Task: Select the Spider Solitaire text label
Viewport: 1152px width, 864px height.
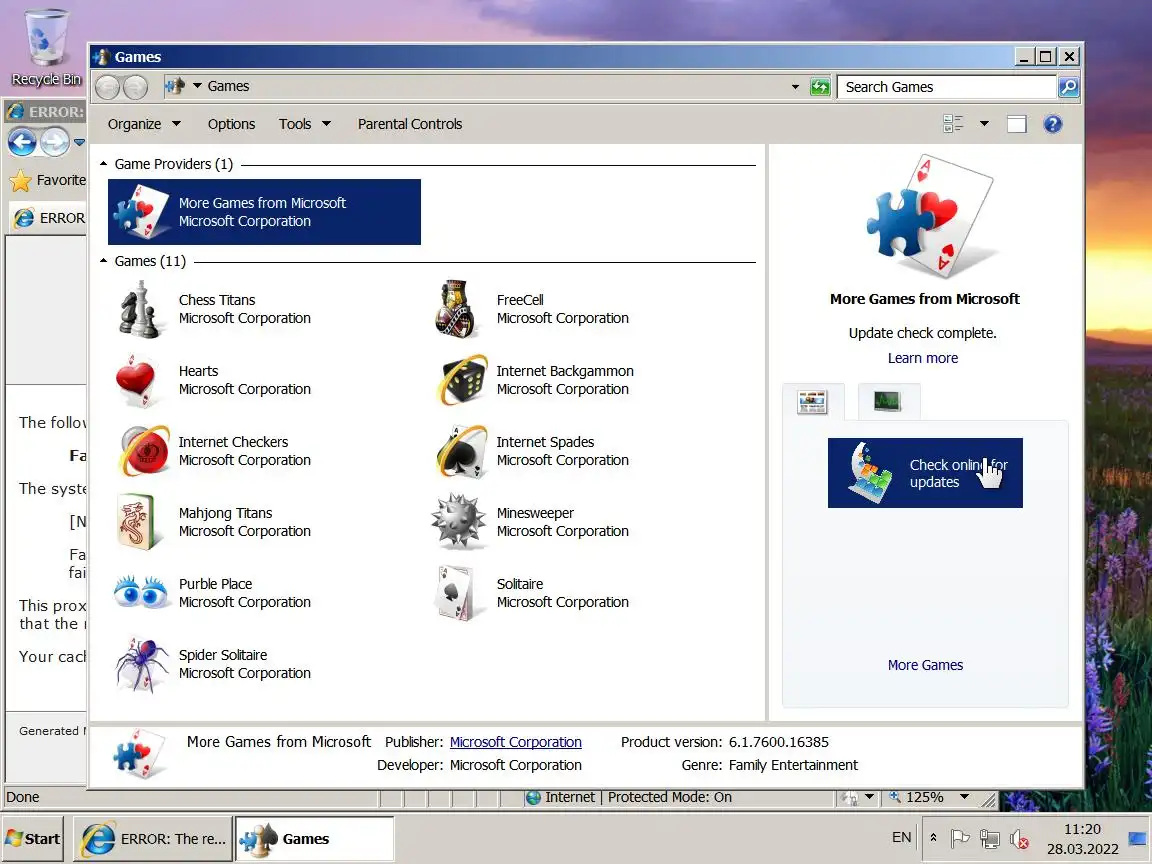Action: 223,655
